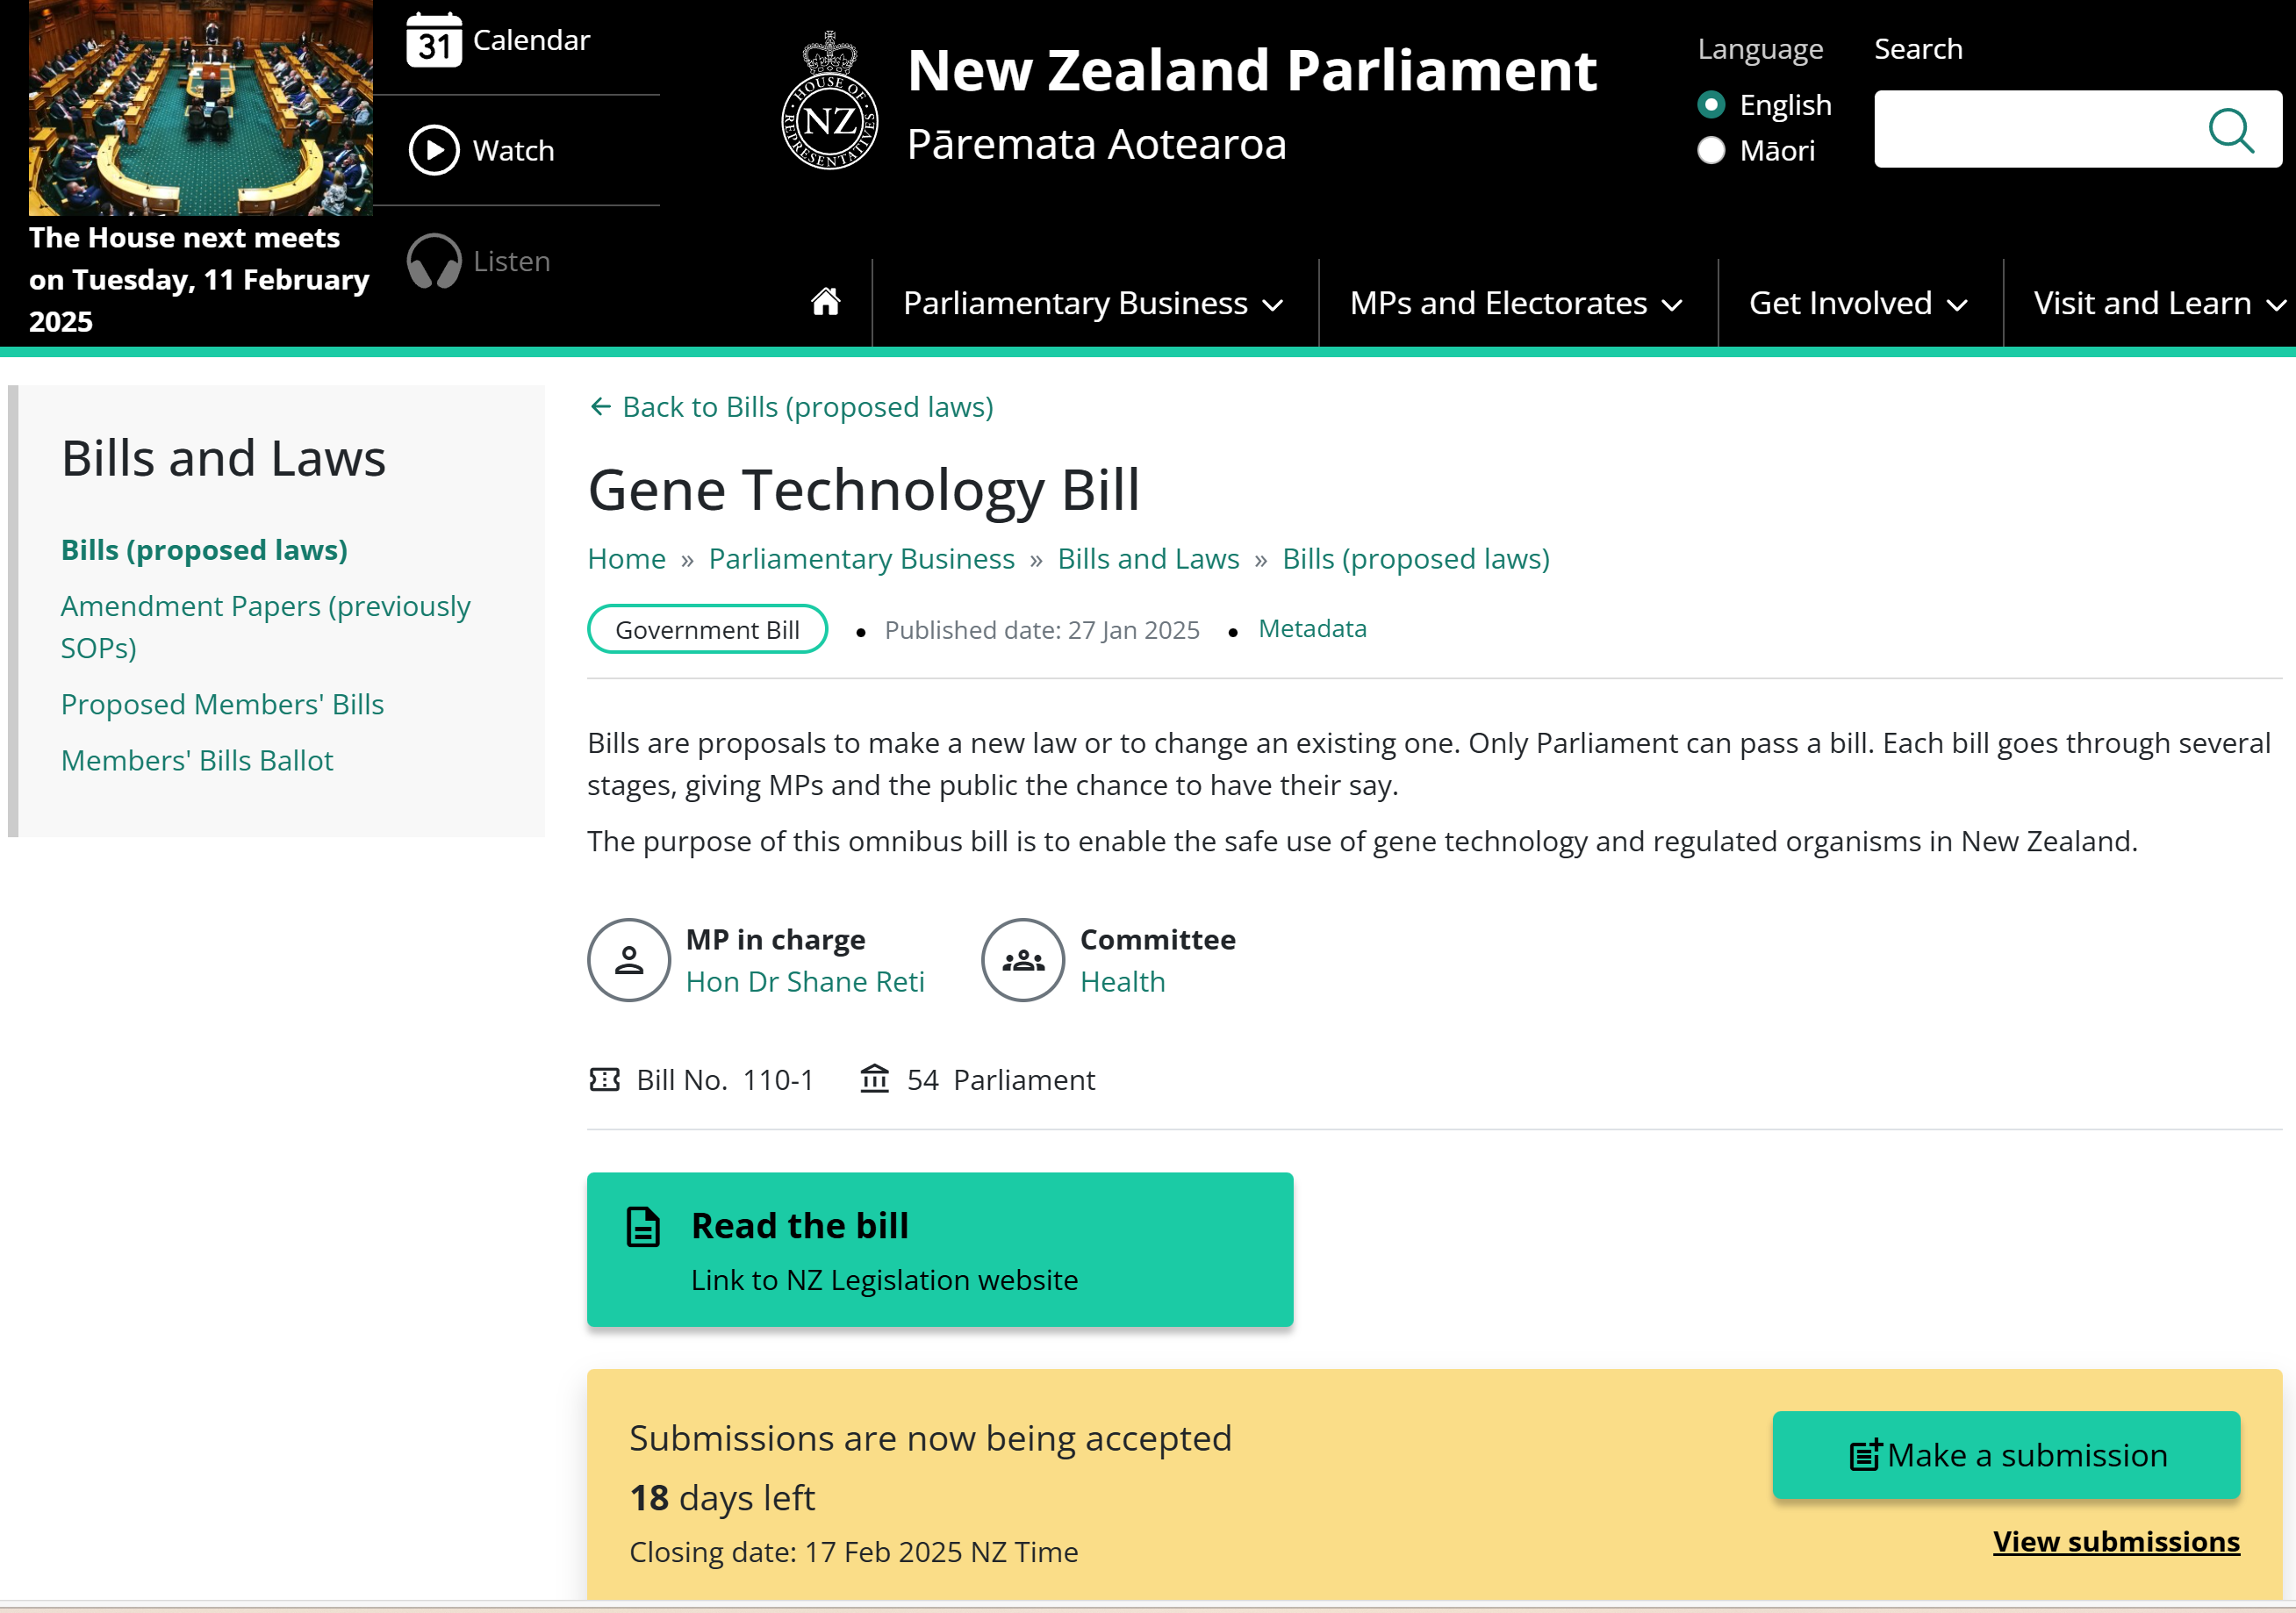Click the New Zealand Parliament title

click(x=1251, y=70)
